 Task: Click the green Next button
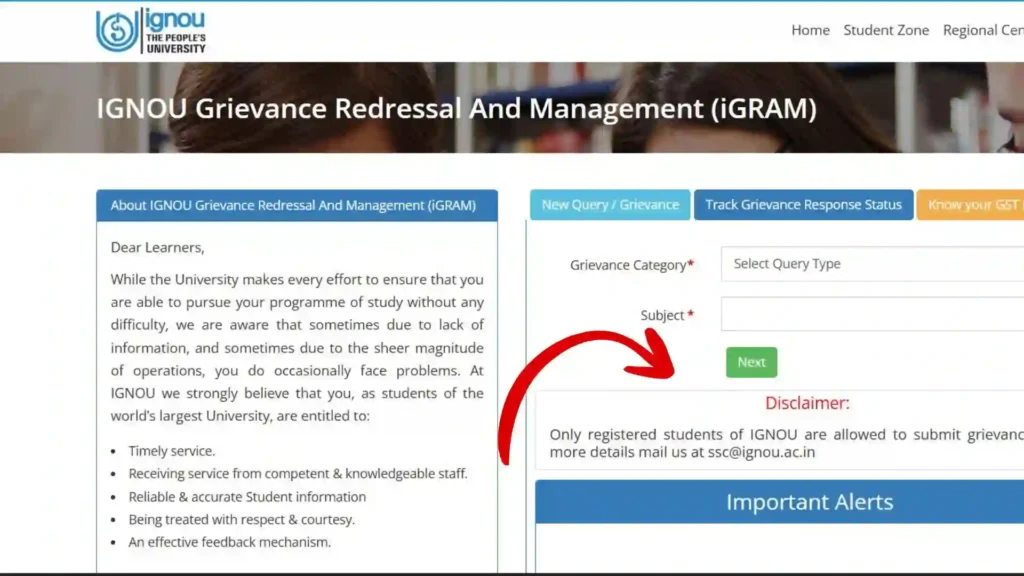(x=751, y=362)
